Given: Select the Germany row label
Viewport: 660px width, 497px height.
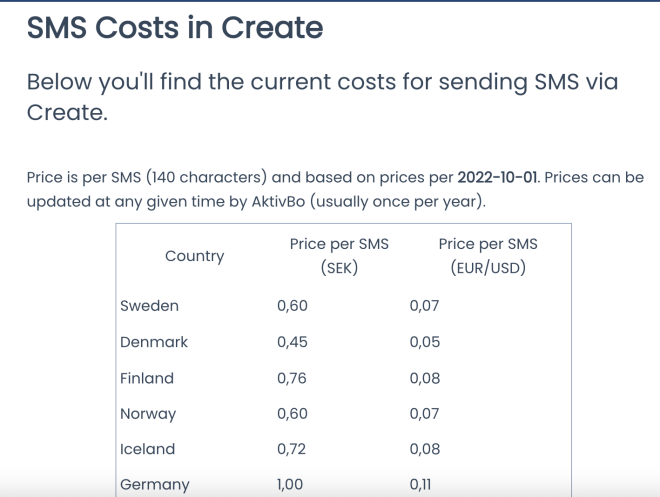Looking at the screenshot, I should (x=155, y=485).
